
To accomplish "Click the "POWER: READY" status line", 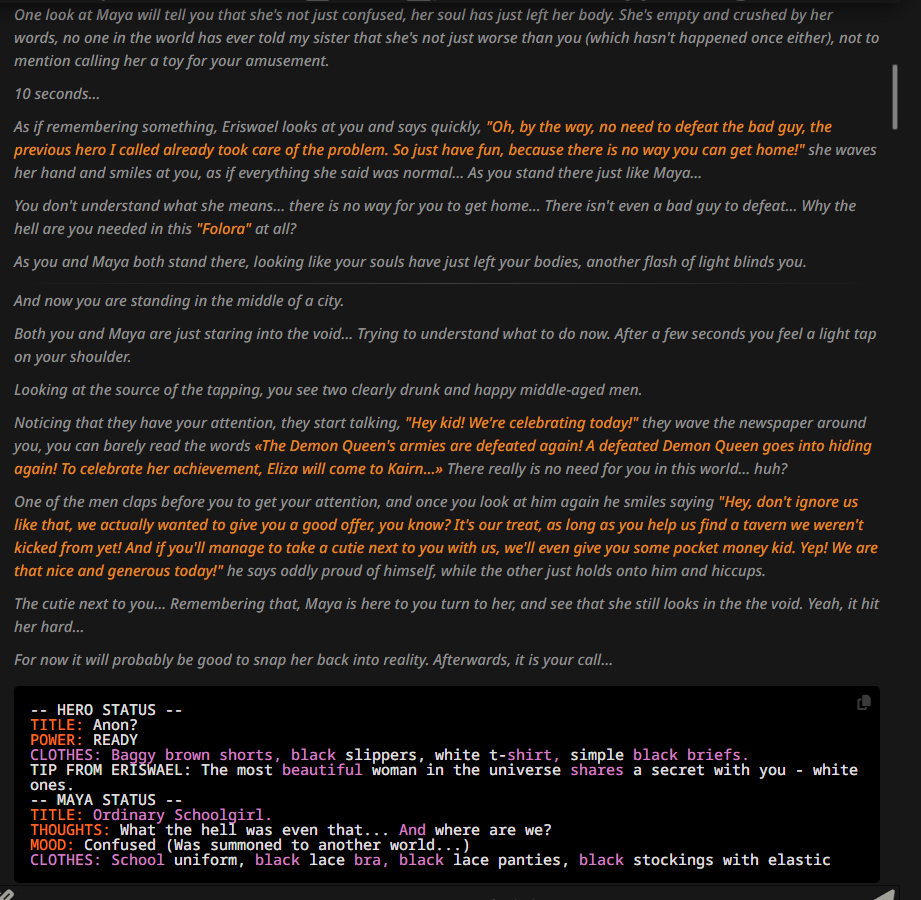I will [x=84, y=740].
